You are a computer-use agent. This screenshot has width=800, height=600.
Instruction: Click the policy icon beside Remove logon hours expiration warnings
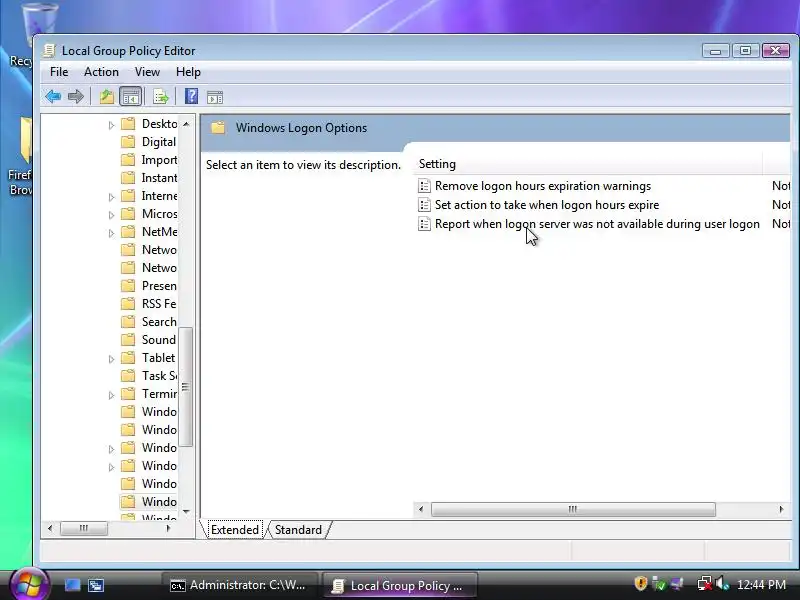(x=424, y=186)
